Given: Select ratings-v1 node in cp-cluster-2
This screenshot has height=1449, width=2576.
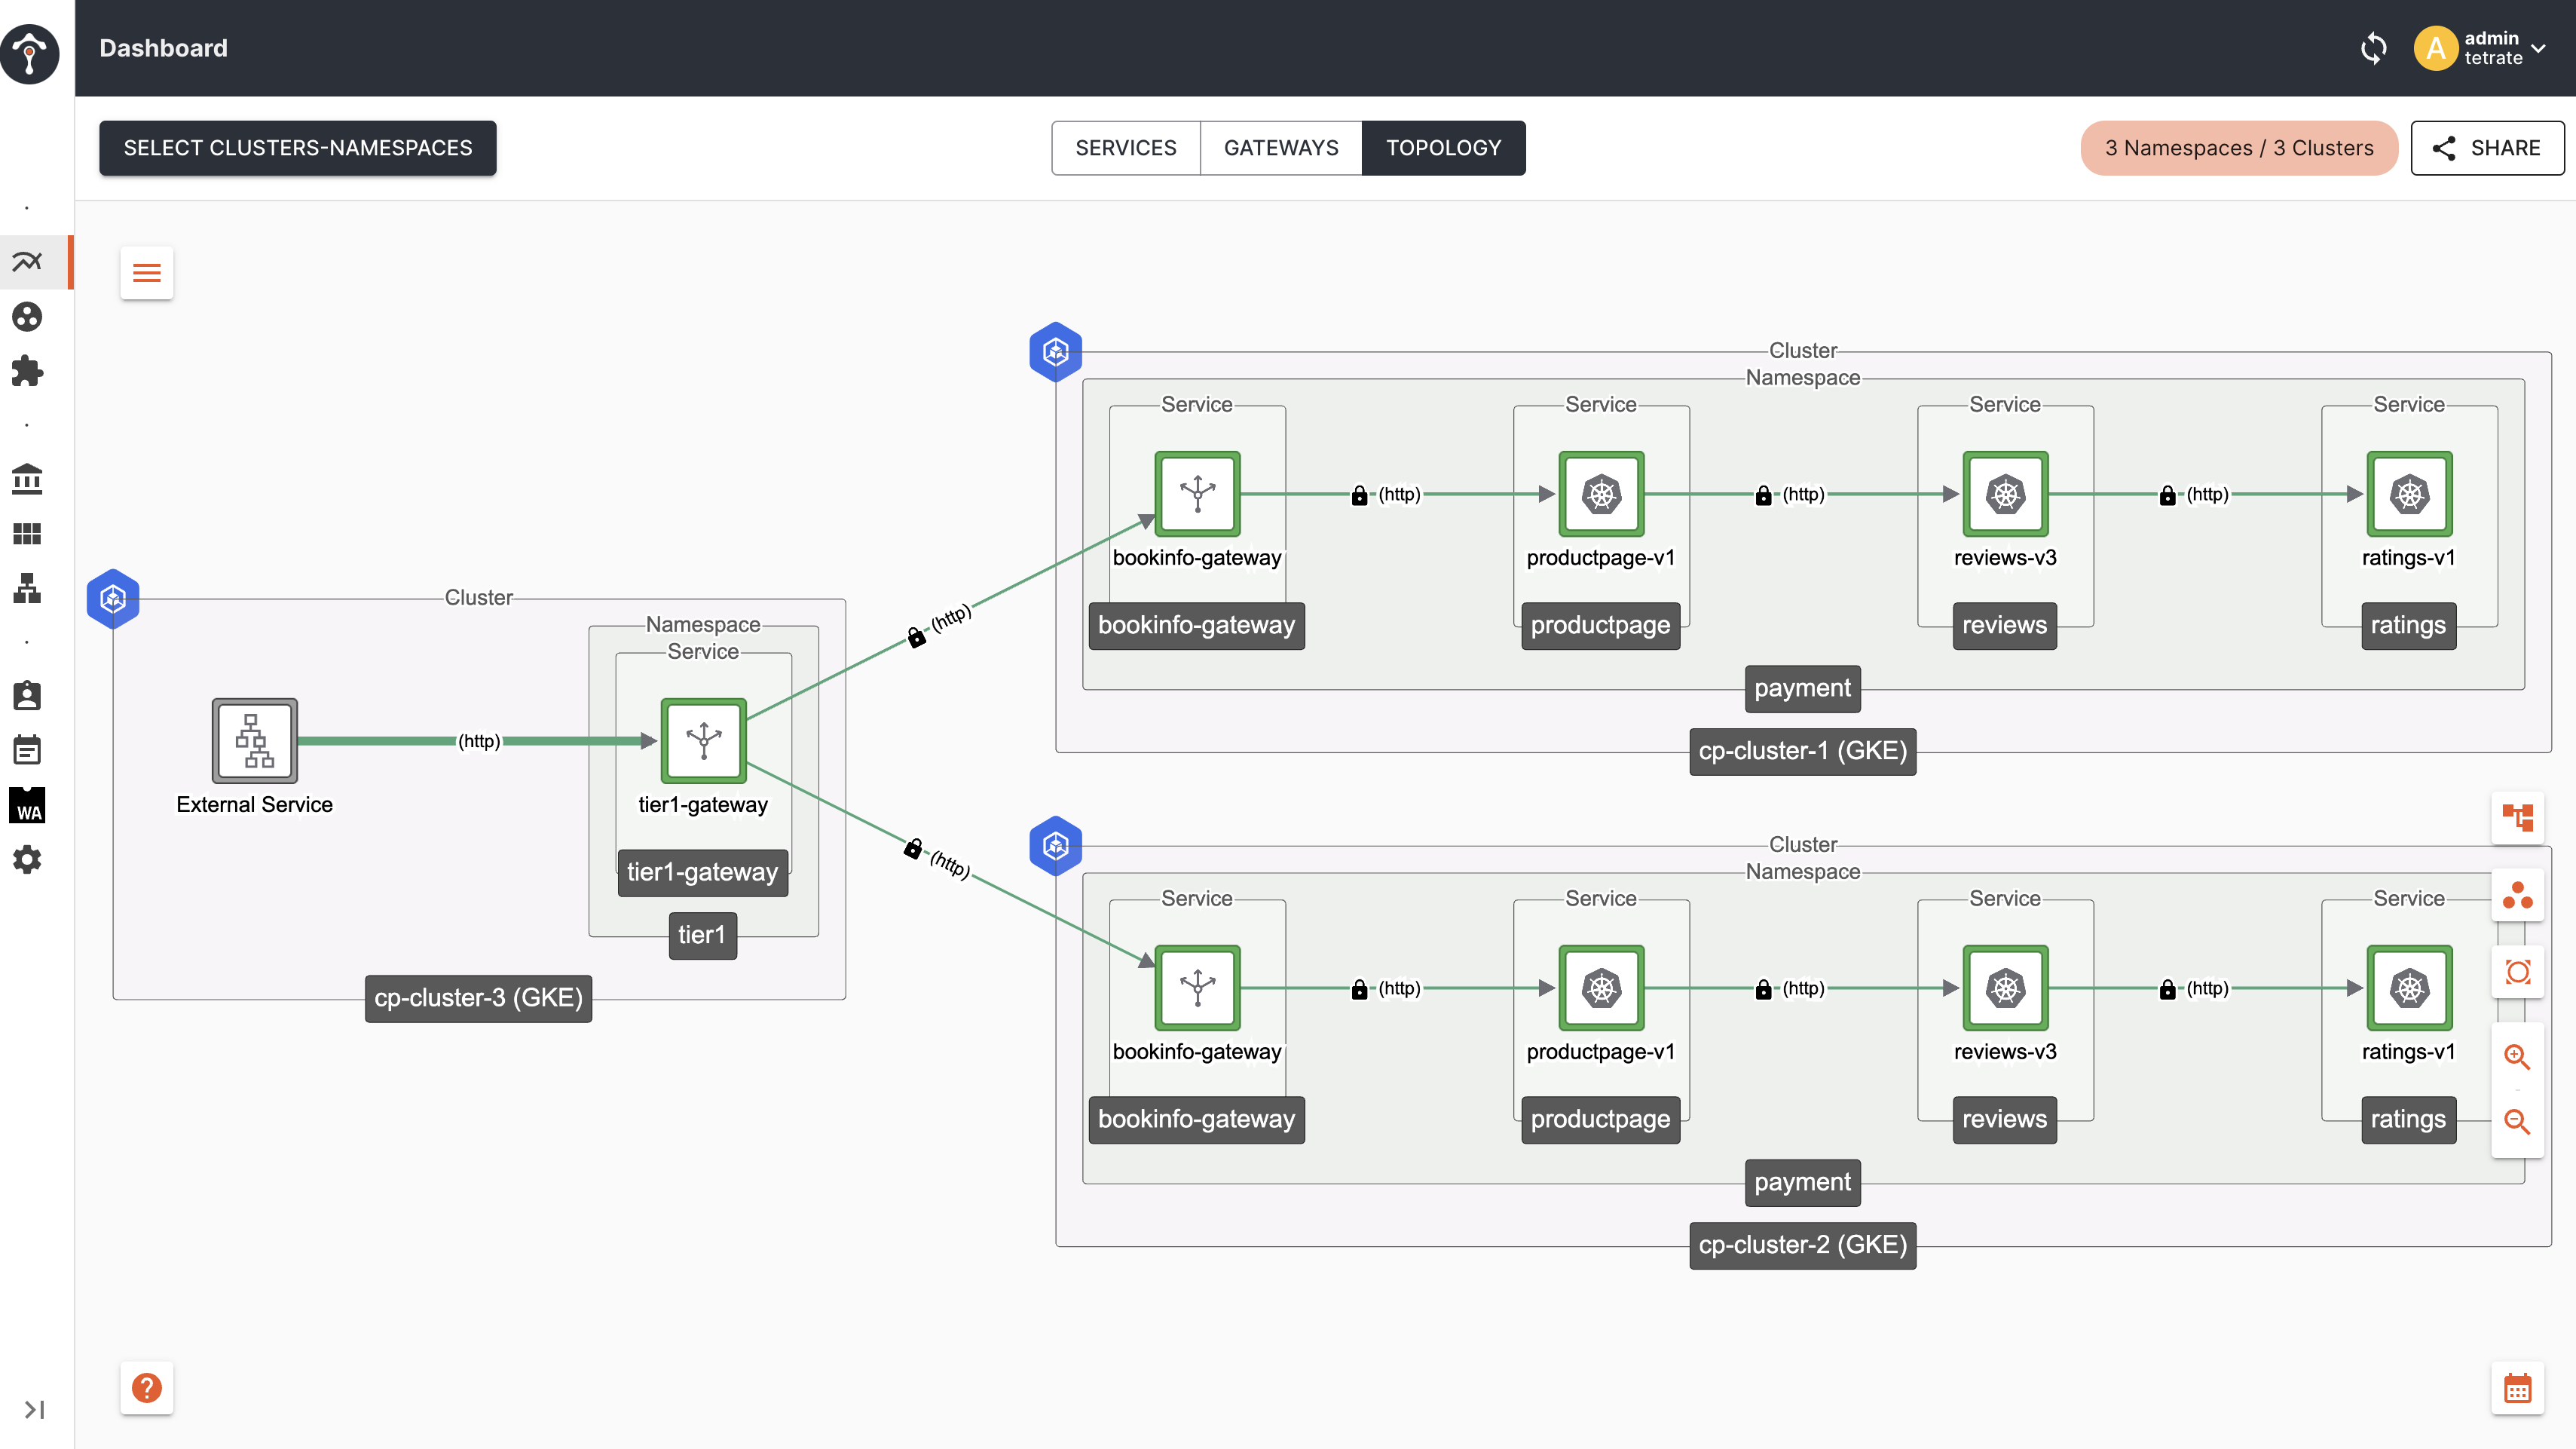Looking at the screenshot, I should pos(2409,988).
